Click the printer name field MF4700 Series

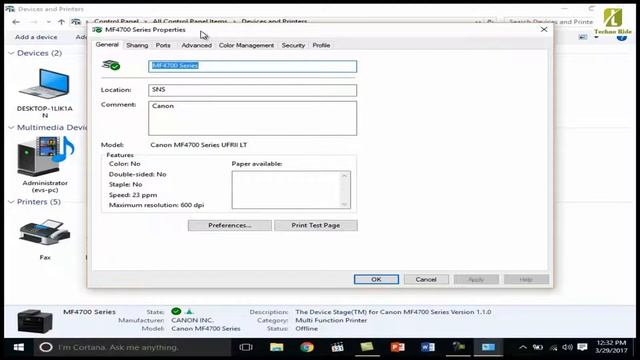click(x=252, y=66)
